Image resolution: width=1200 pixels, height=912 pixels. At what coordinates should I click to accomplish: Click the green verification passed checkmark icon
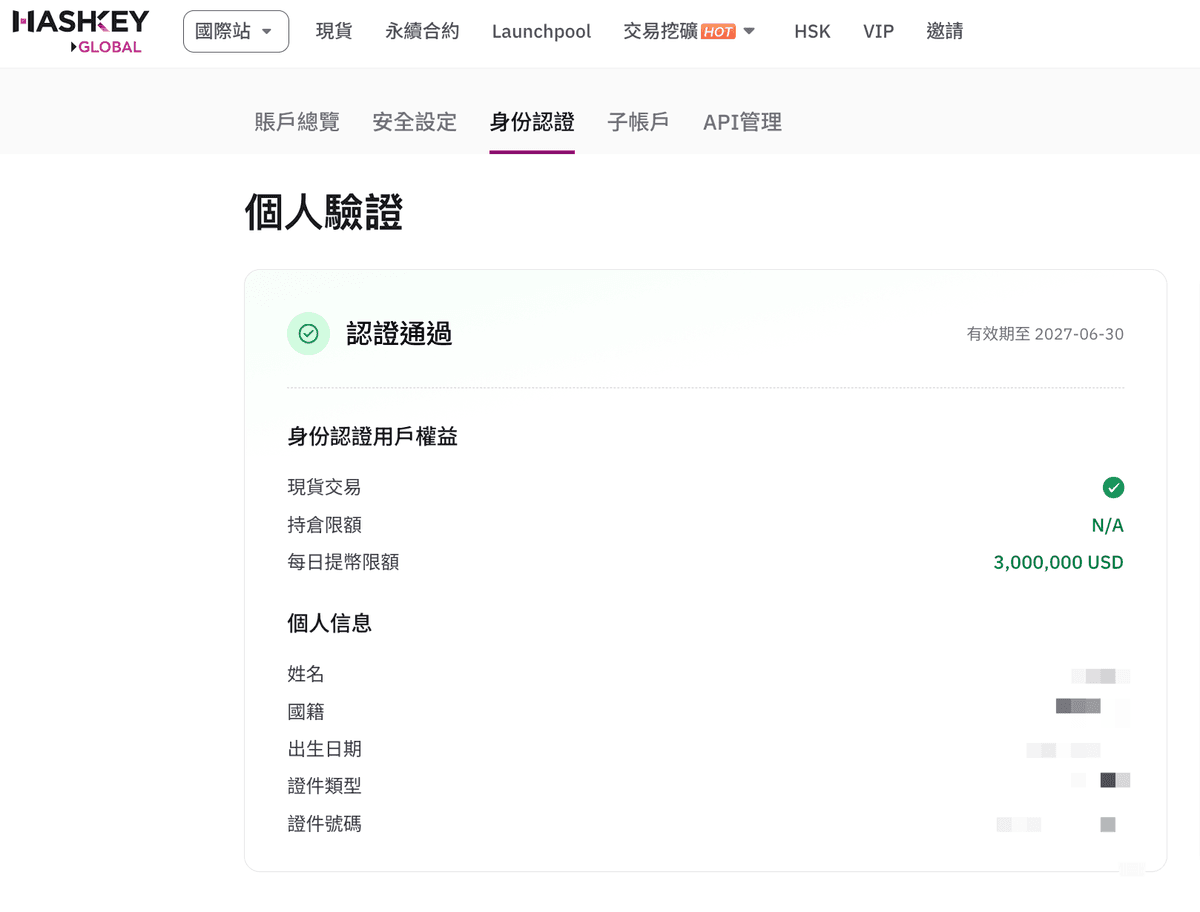coord(308,333)
